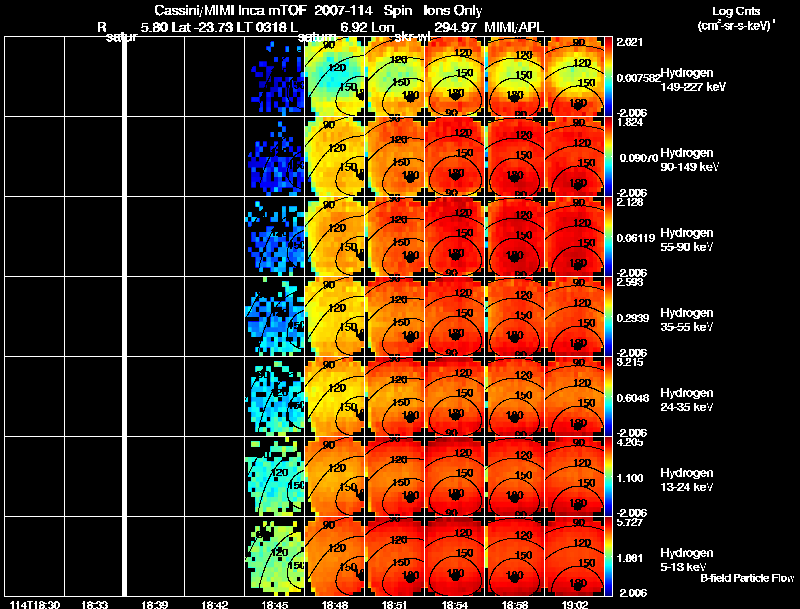Image resolution: width=800 pixels, height=609 pixels.
Task: Select the '1.100' color bar midpoint value
Action: pos(631,478)
